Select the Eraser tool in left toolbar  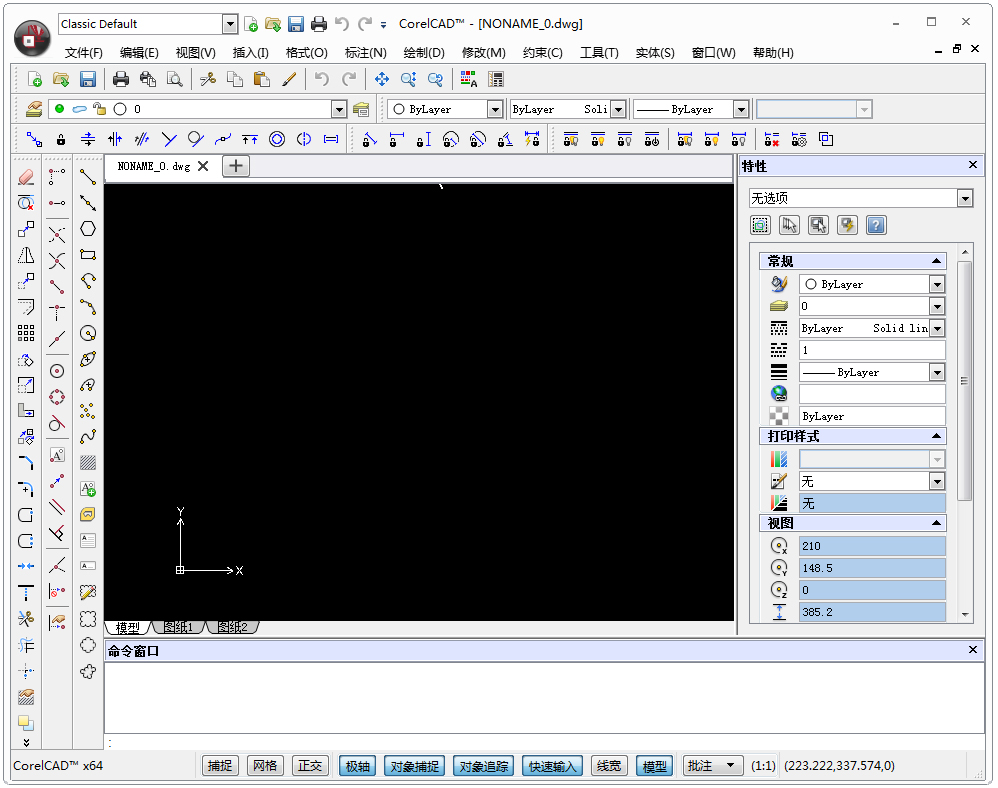26,177
